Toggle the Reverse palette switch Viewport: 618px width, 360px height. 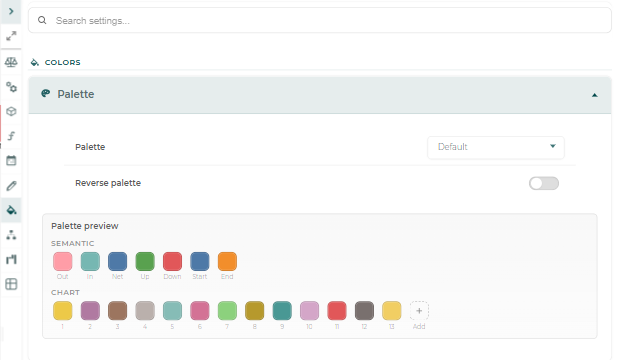coord(544,183)
